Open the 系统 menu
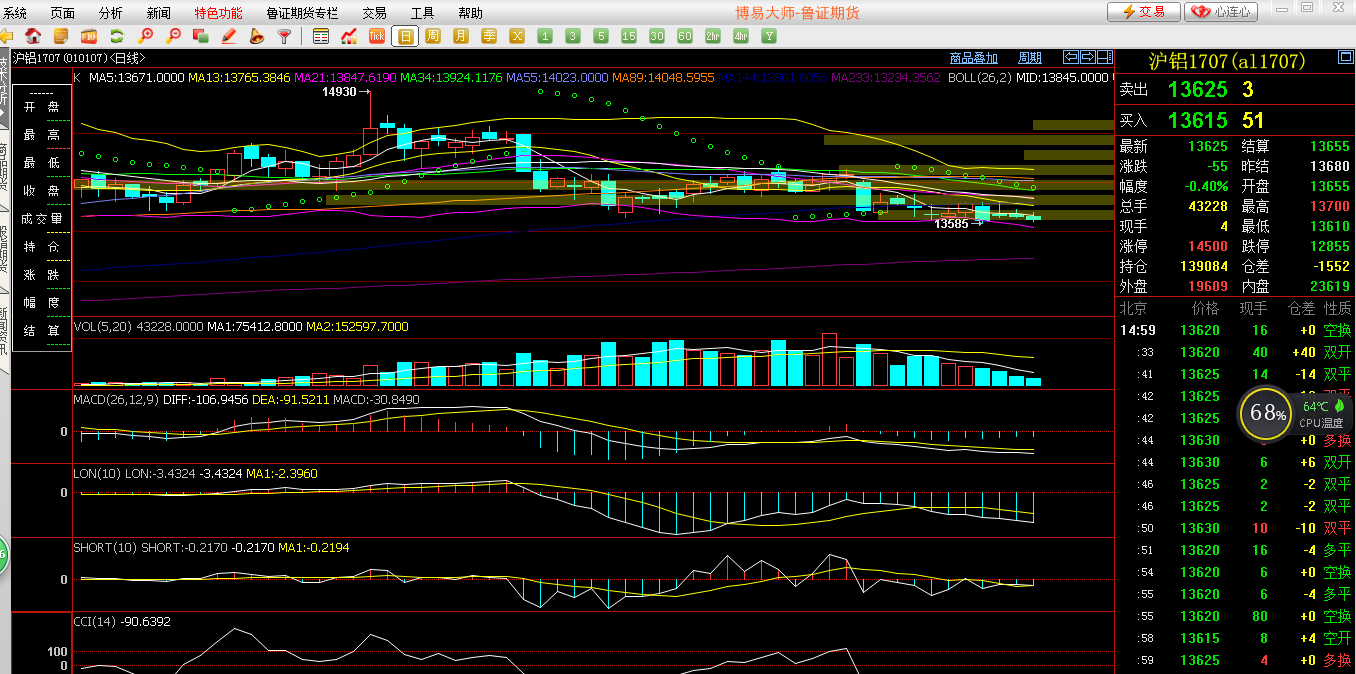Viewport: 1356px width, 674px height. [x=15, y=13]
